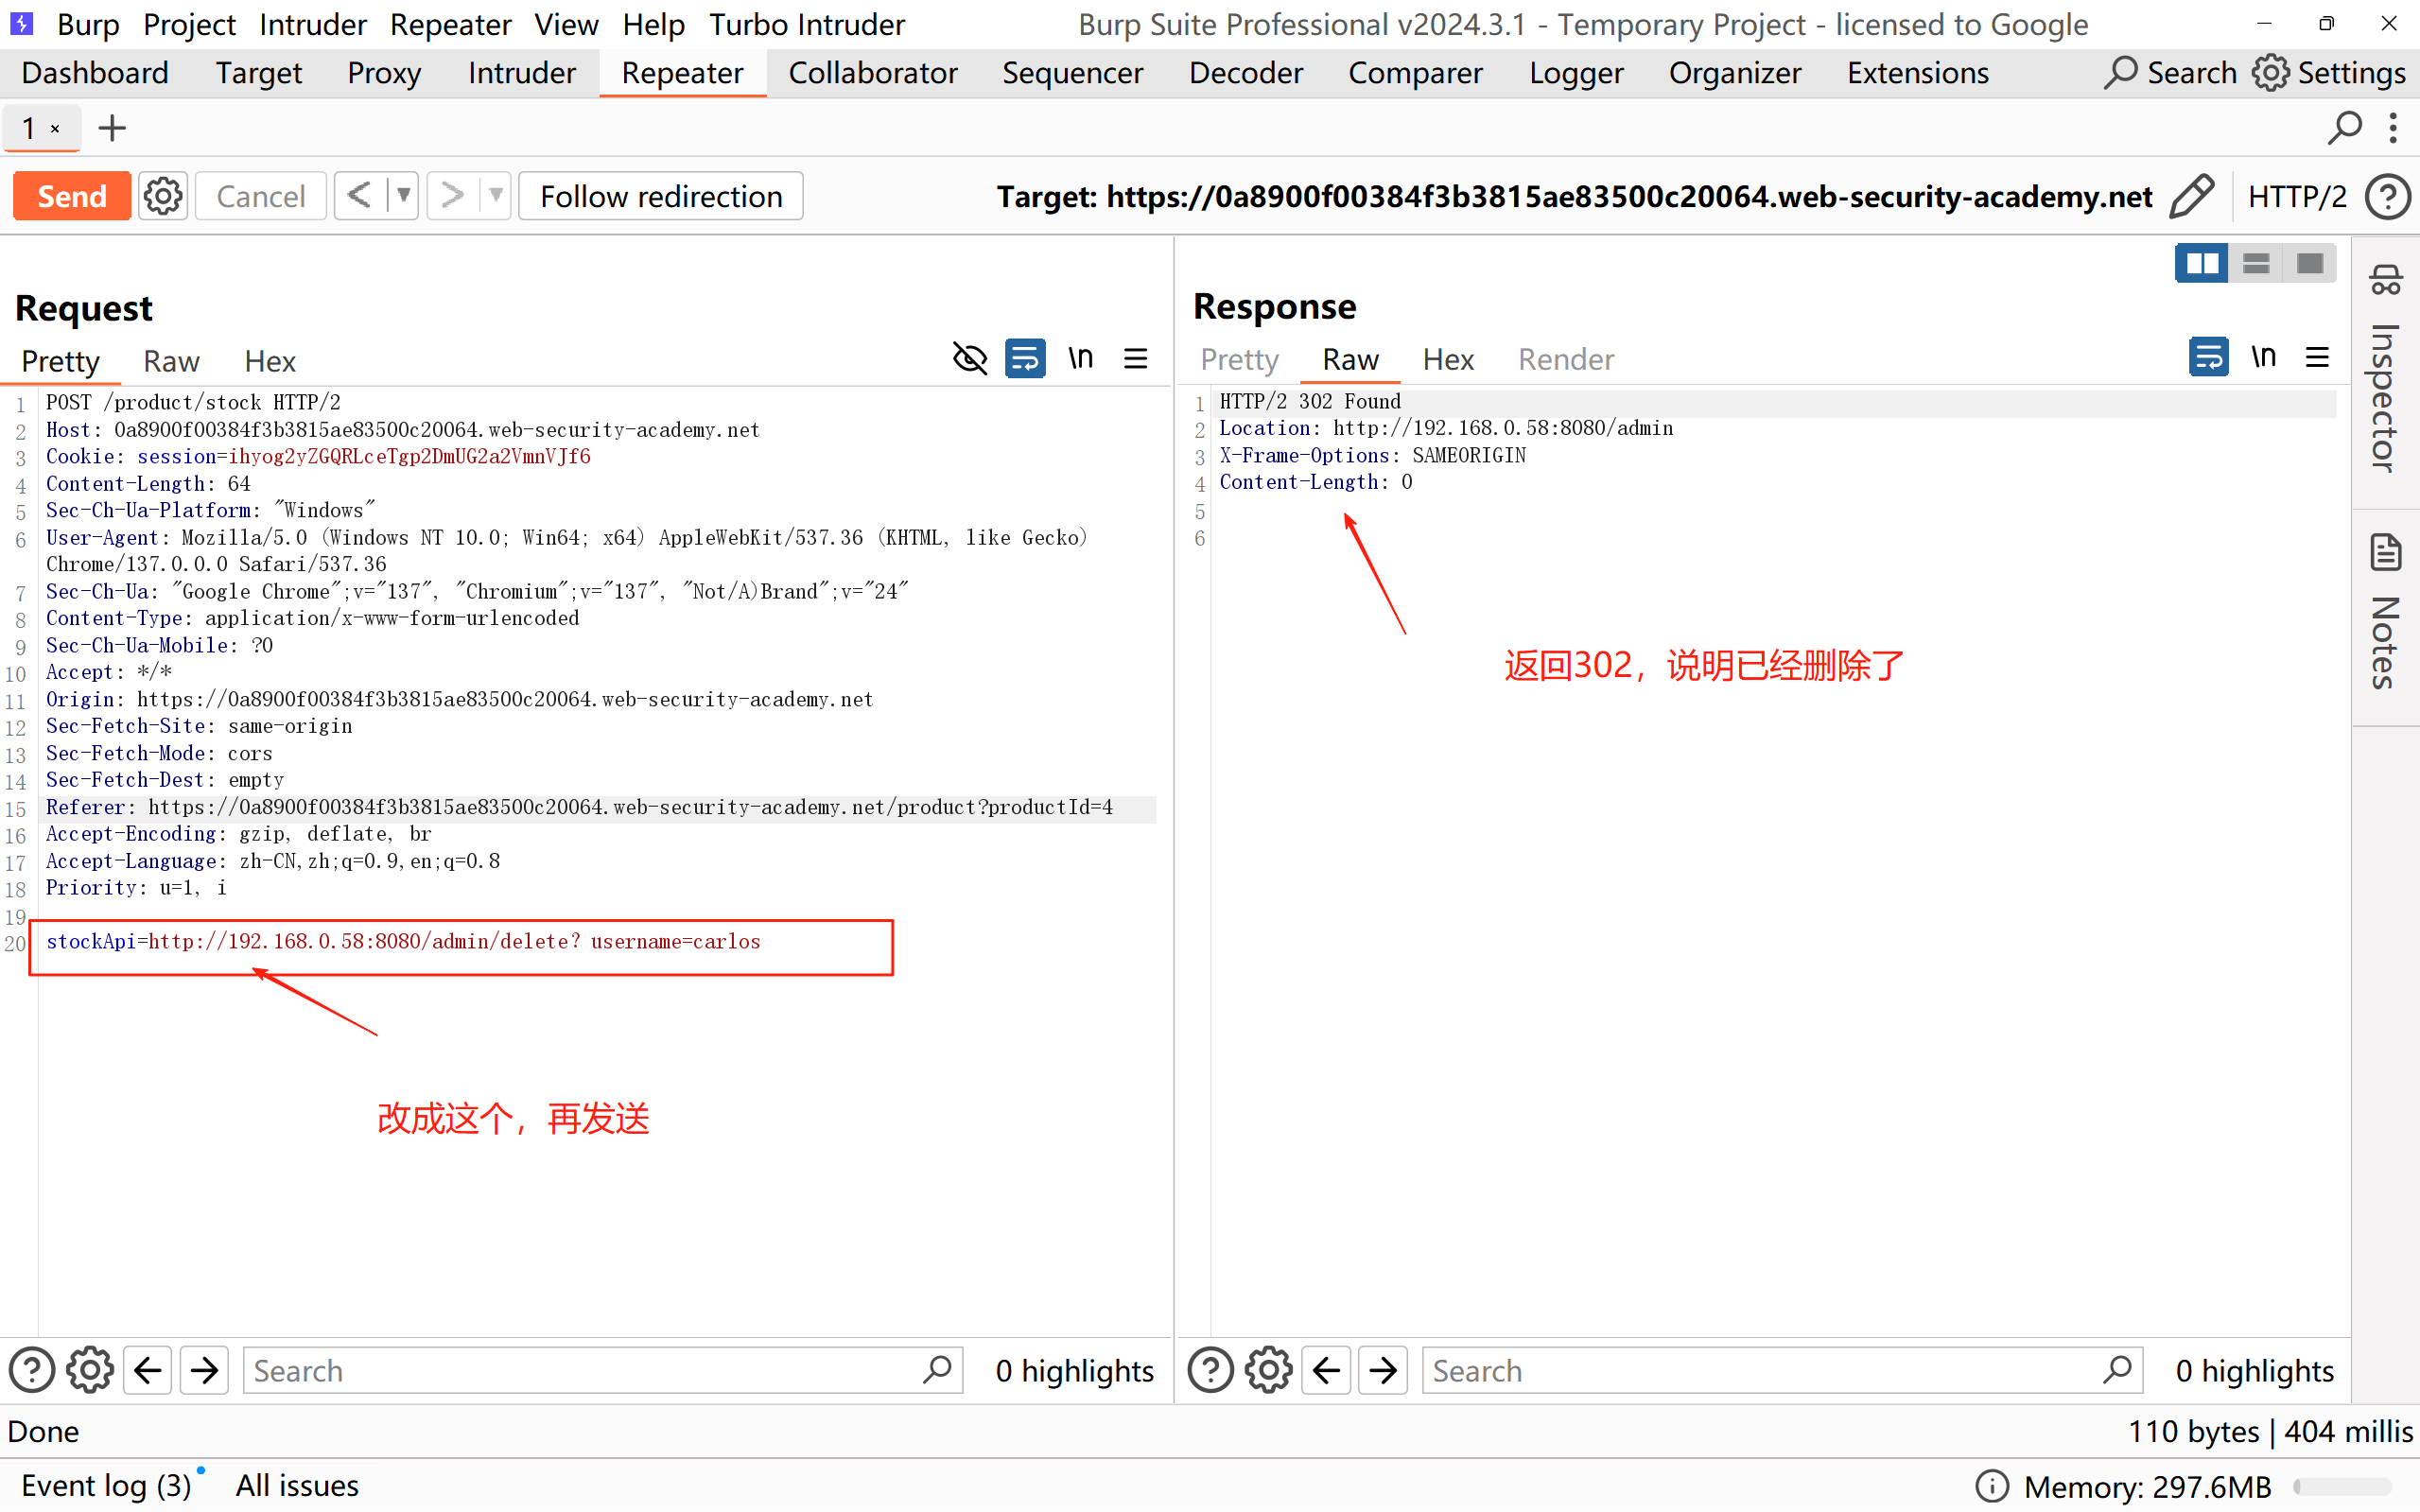Open the Turbo Intruder menu
2420x1512 pixels.
pyautogui.click(x=806, y=24)
